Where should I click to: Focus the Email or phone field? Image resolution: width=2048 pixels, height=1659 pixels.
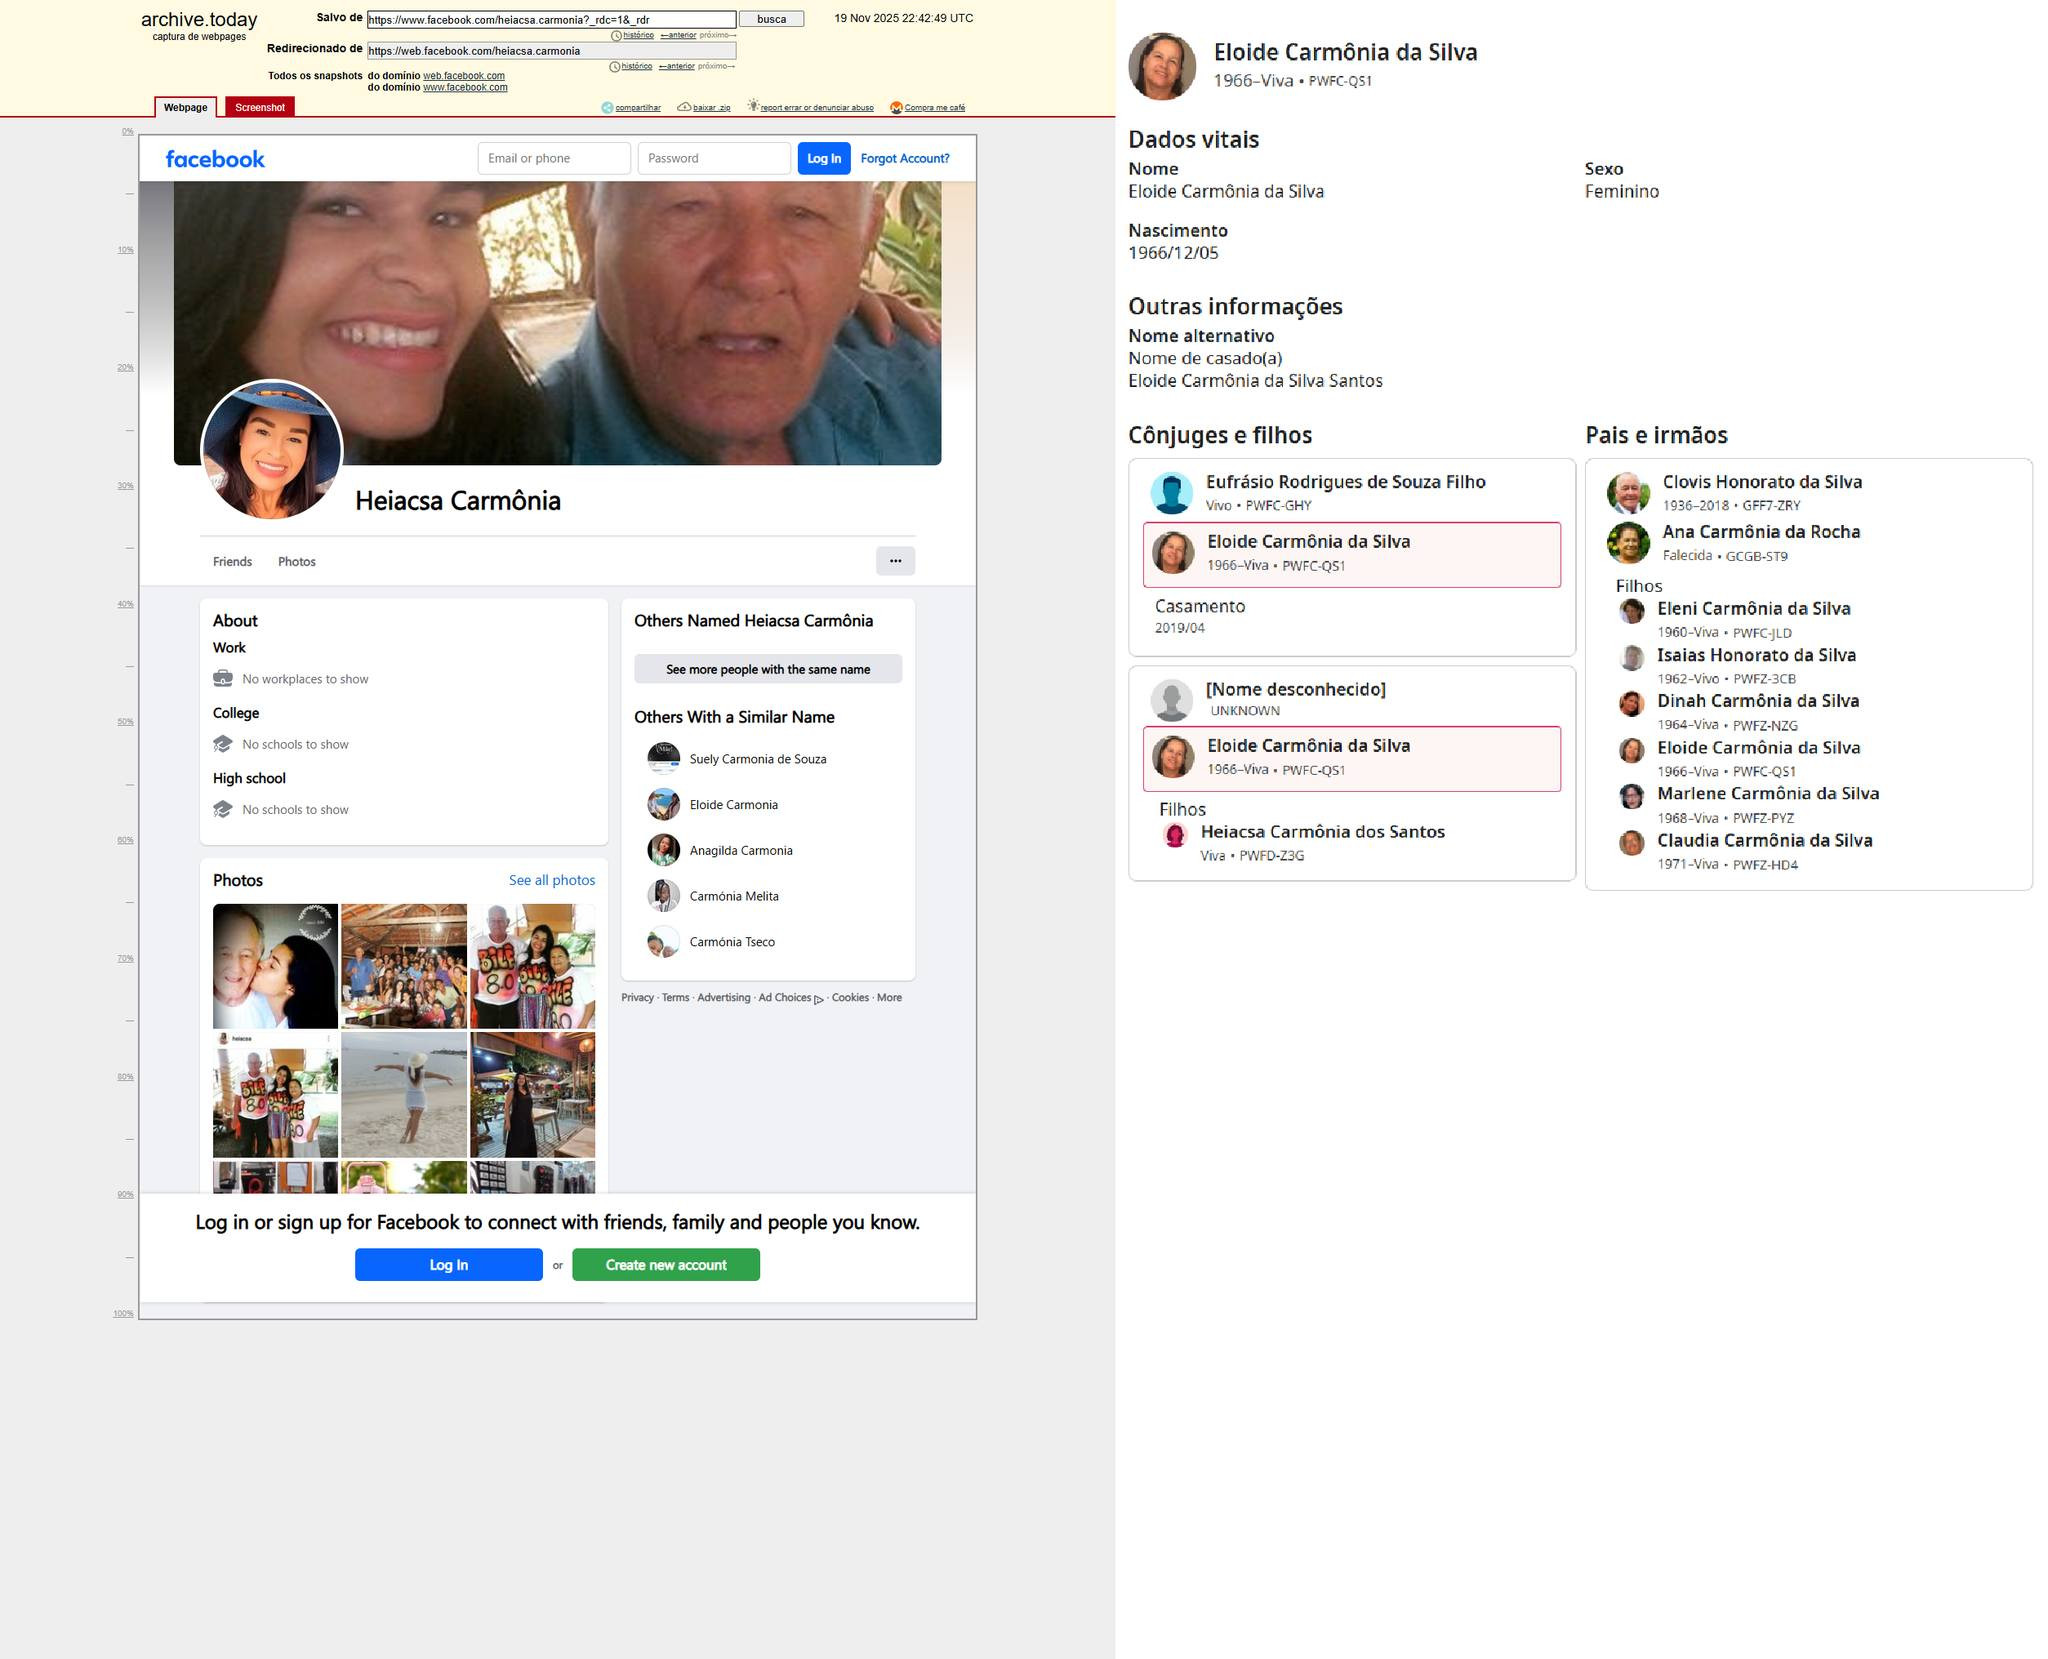[553, 158]
